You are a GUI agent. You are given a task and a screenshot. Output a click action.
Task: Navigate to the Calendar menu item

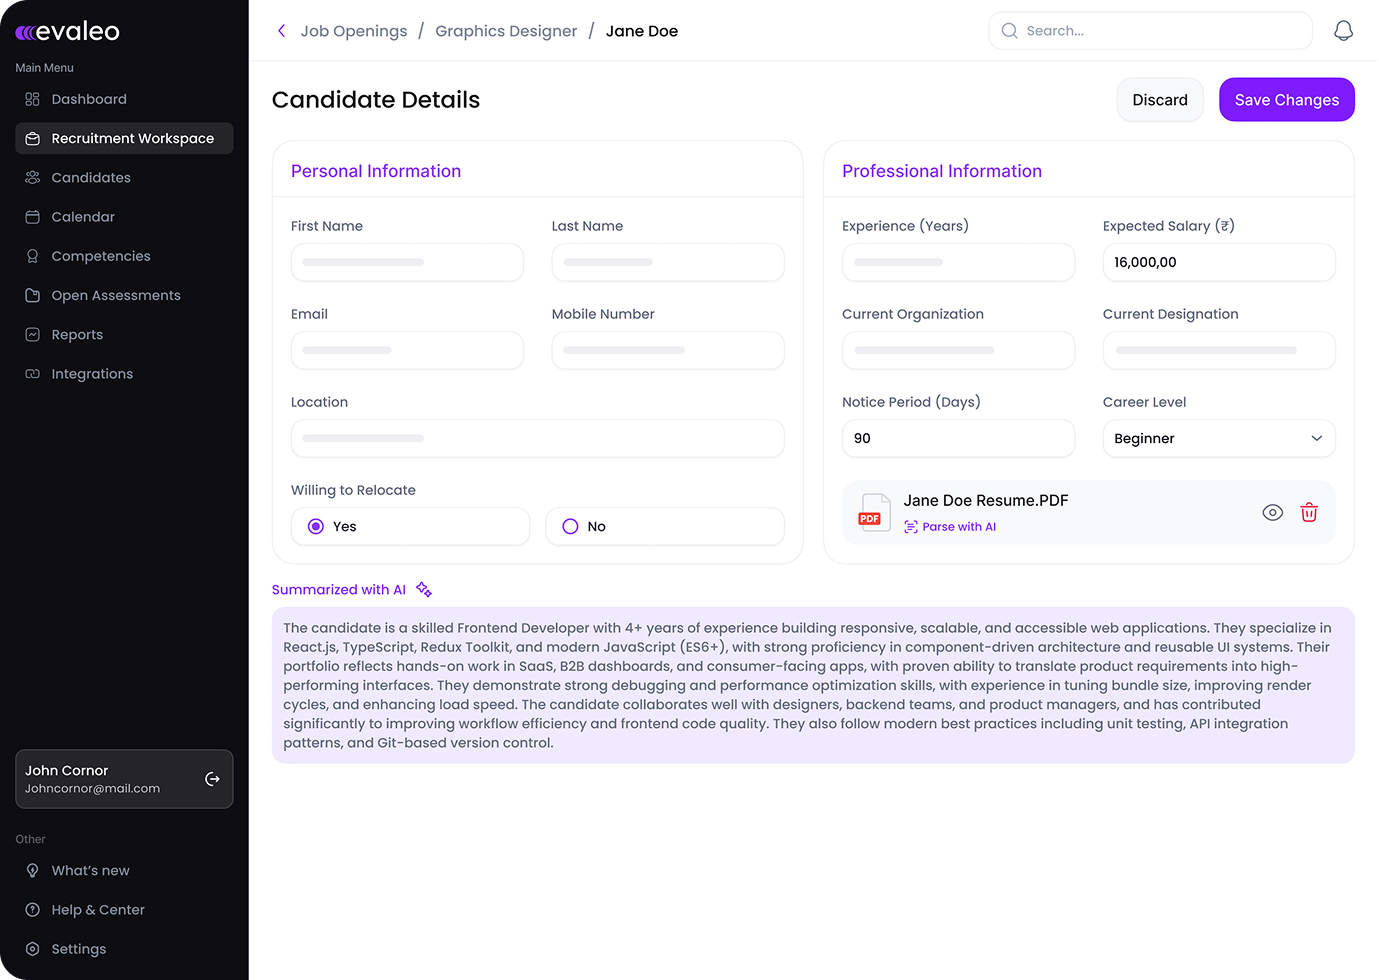83,217
